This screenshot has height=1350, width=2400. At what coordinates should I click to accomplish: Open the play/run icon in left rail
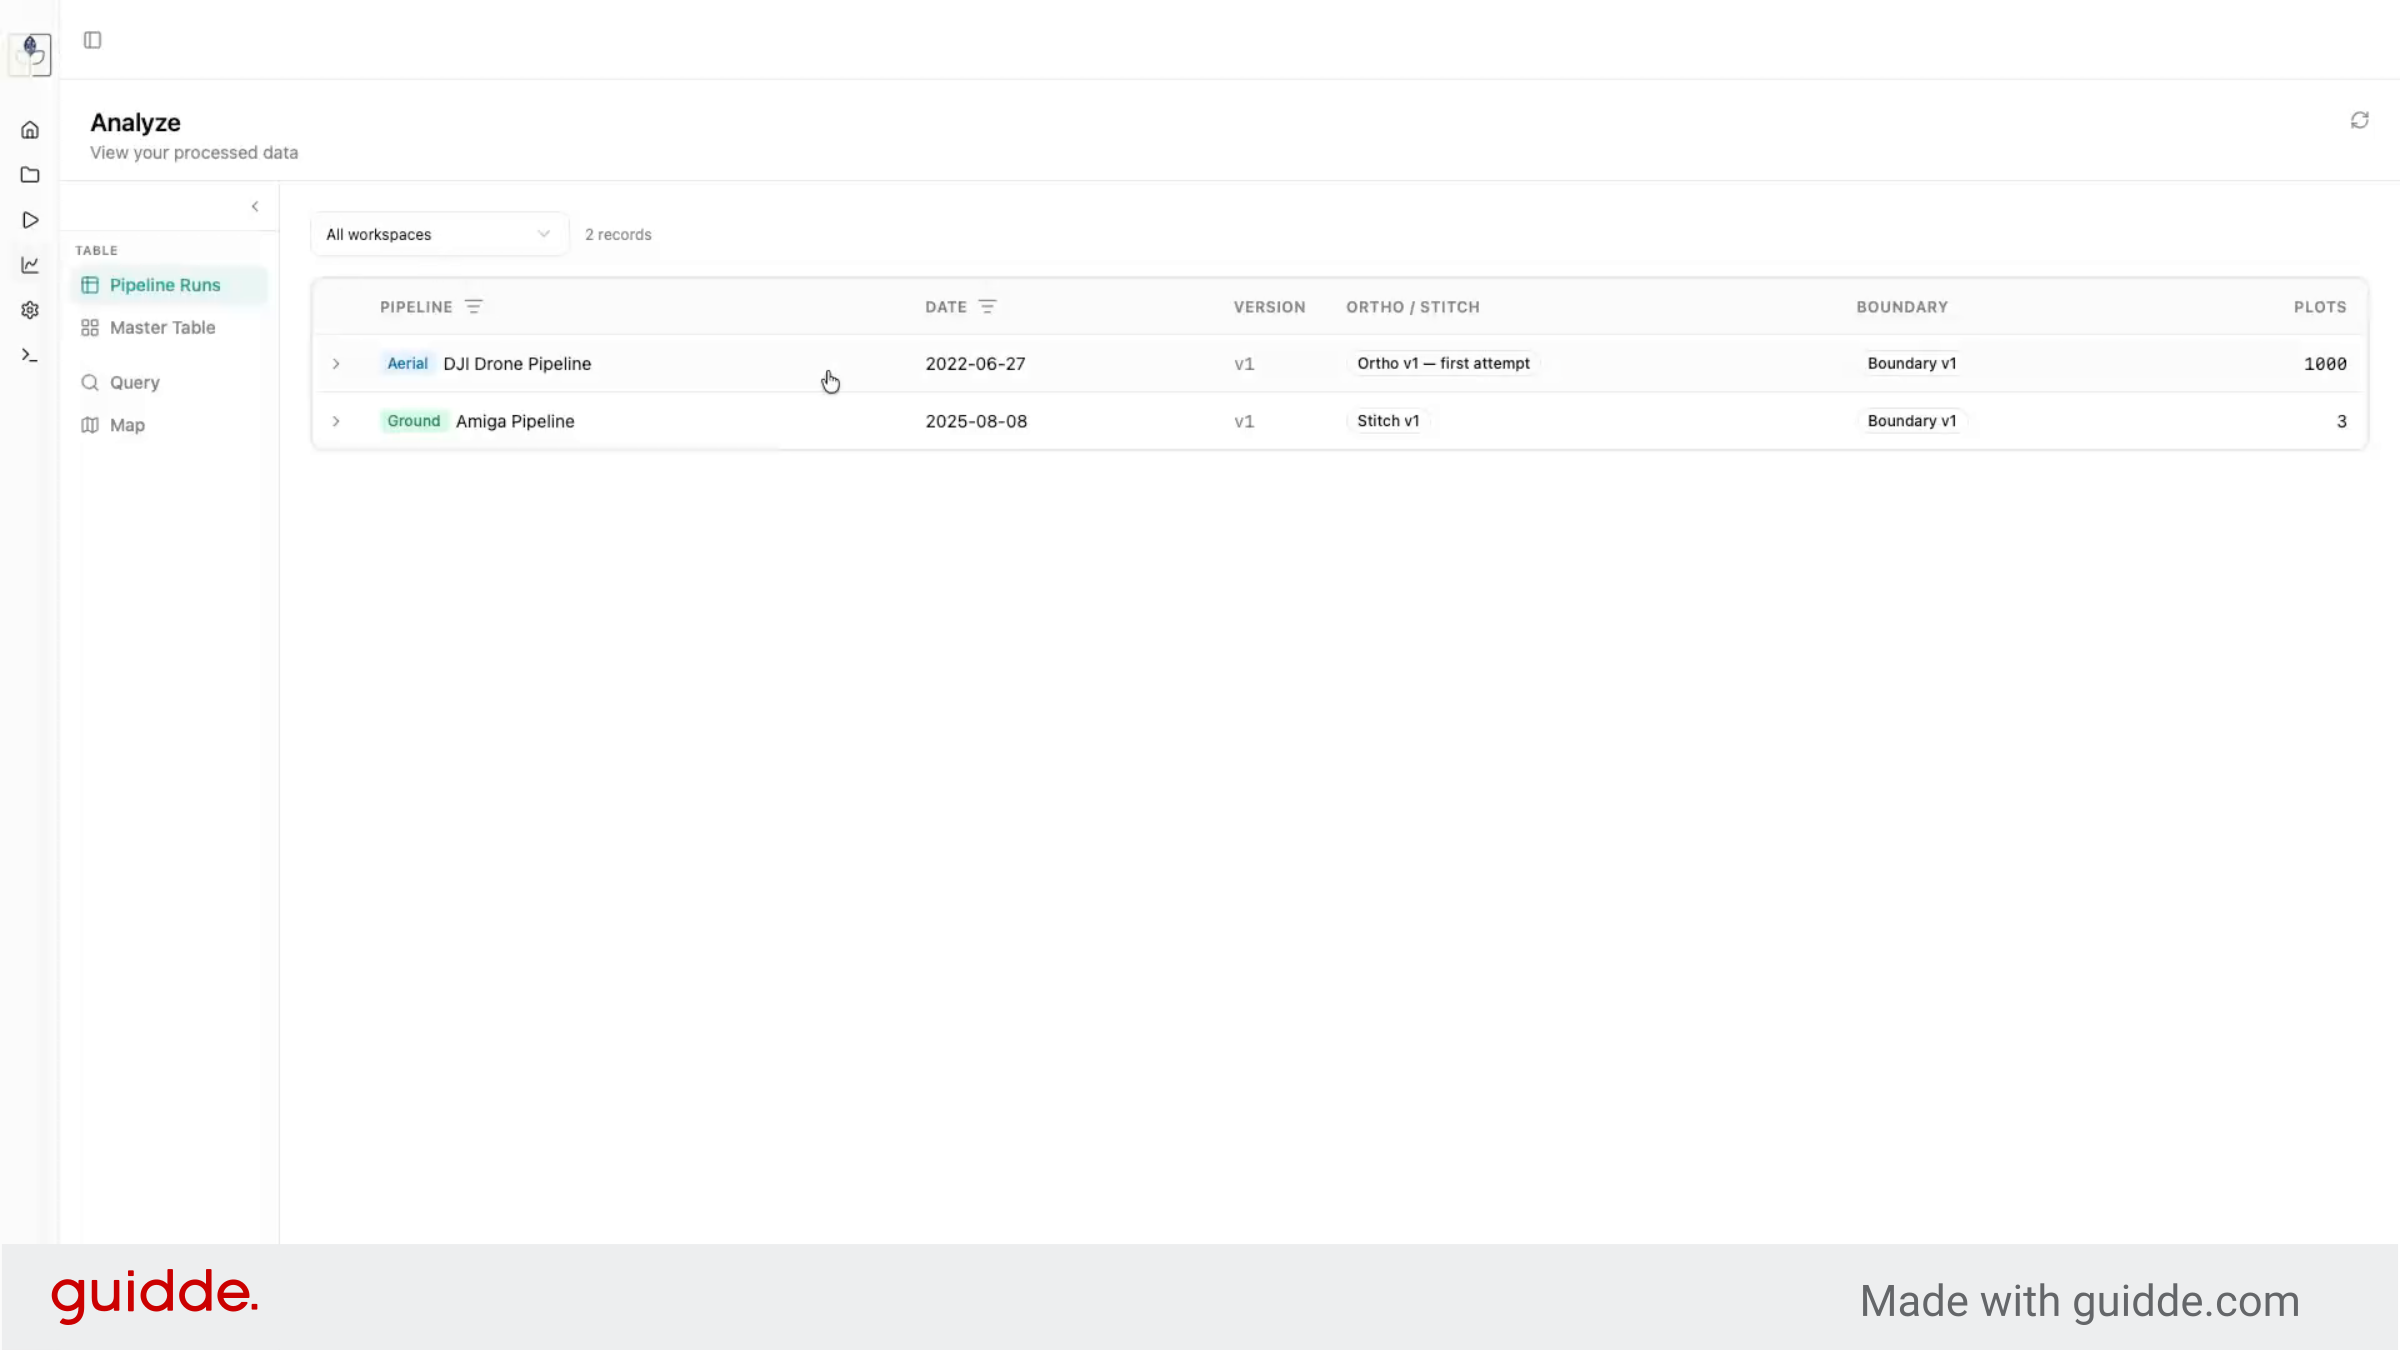click(30, 220)
